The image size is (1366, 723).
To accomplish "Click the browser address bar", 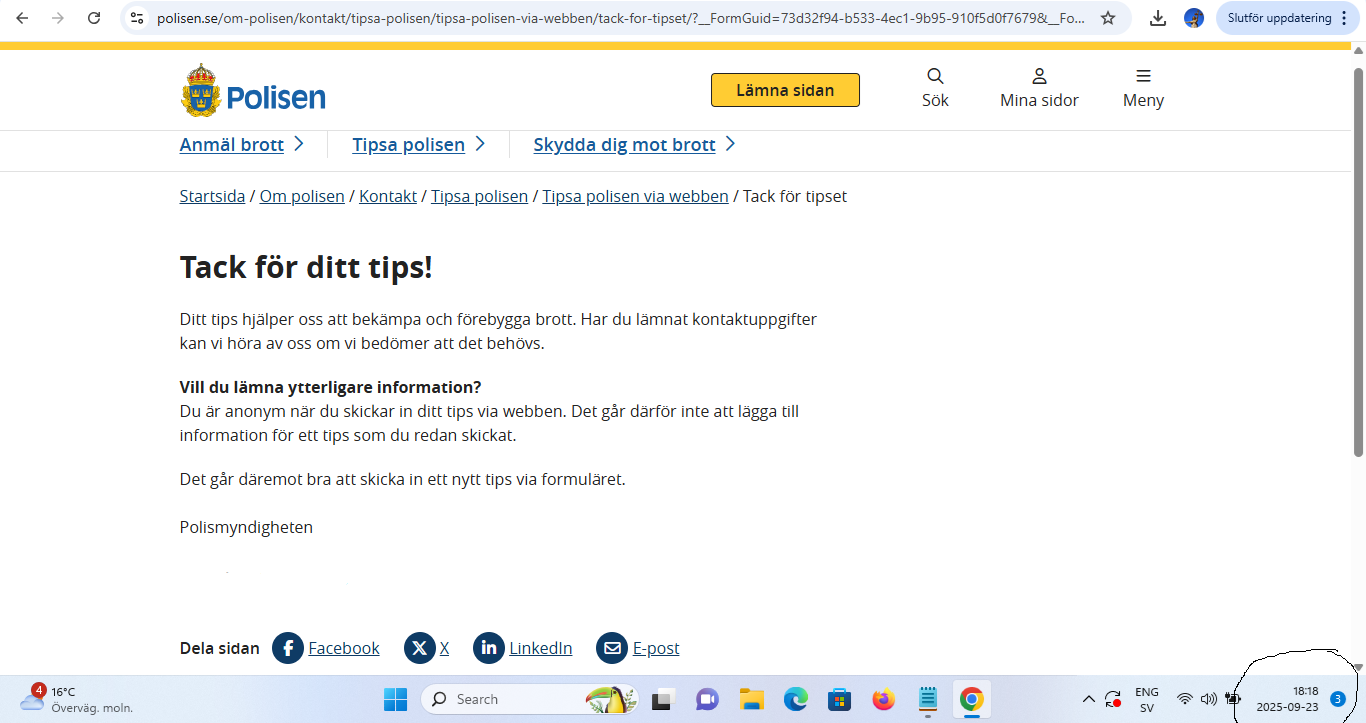I will (620, 18).
